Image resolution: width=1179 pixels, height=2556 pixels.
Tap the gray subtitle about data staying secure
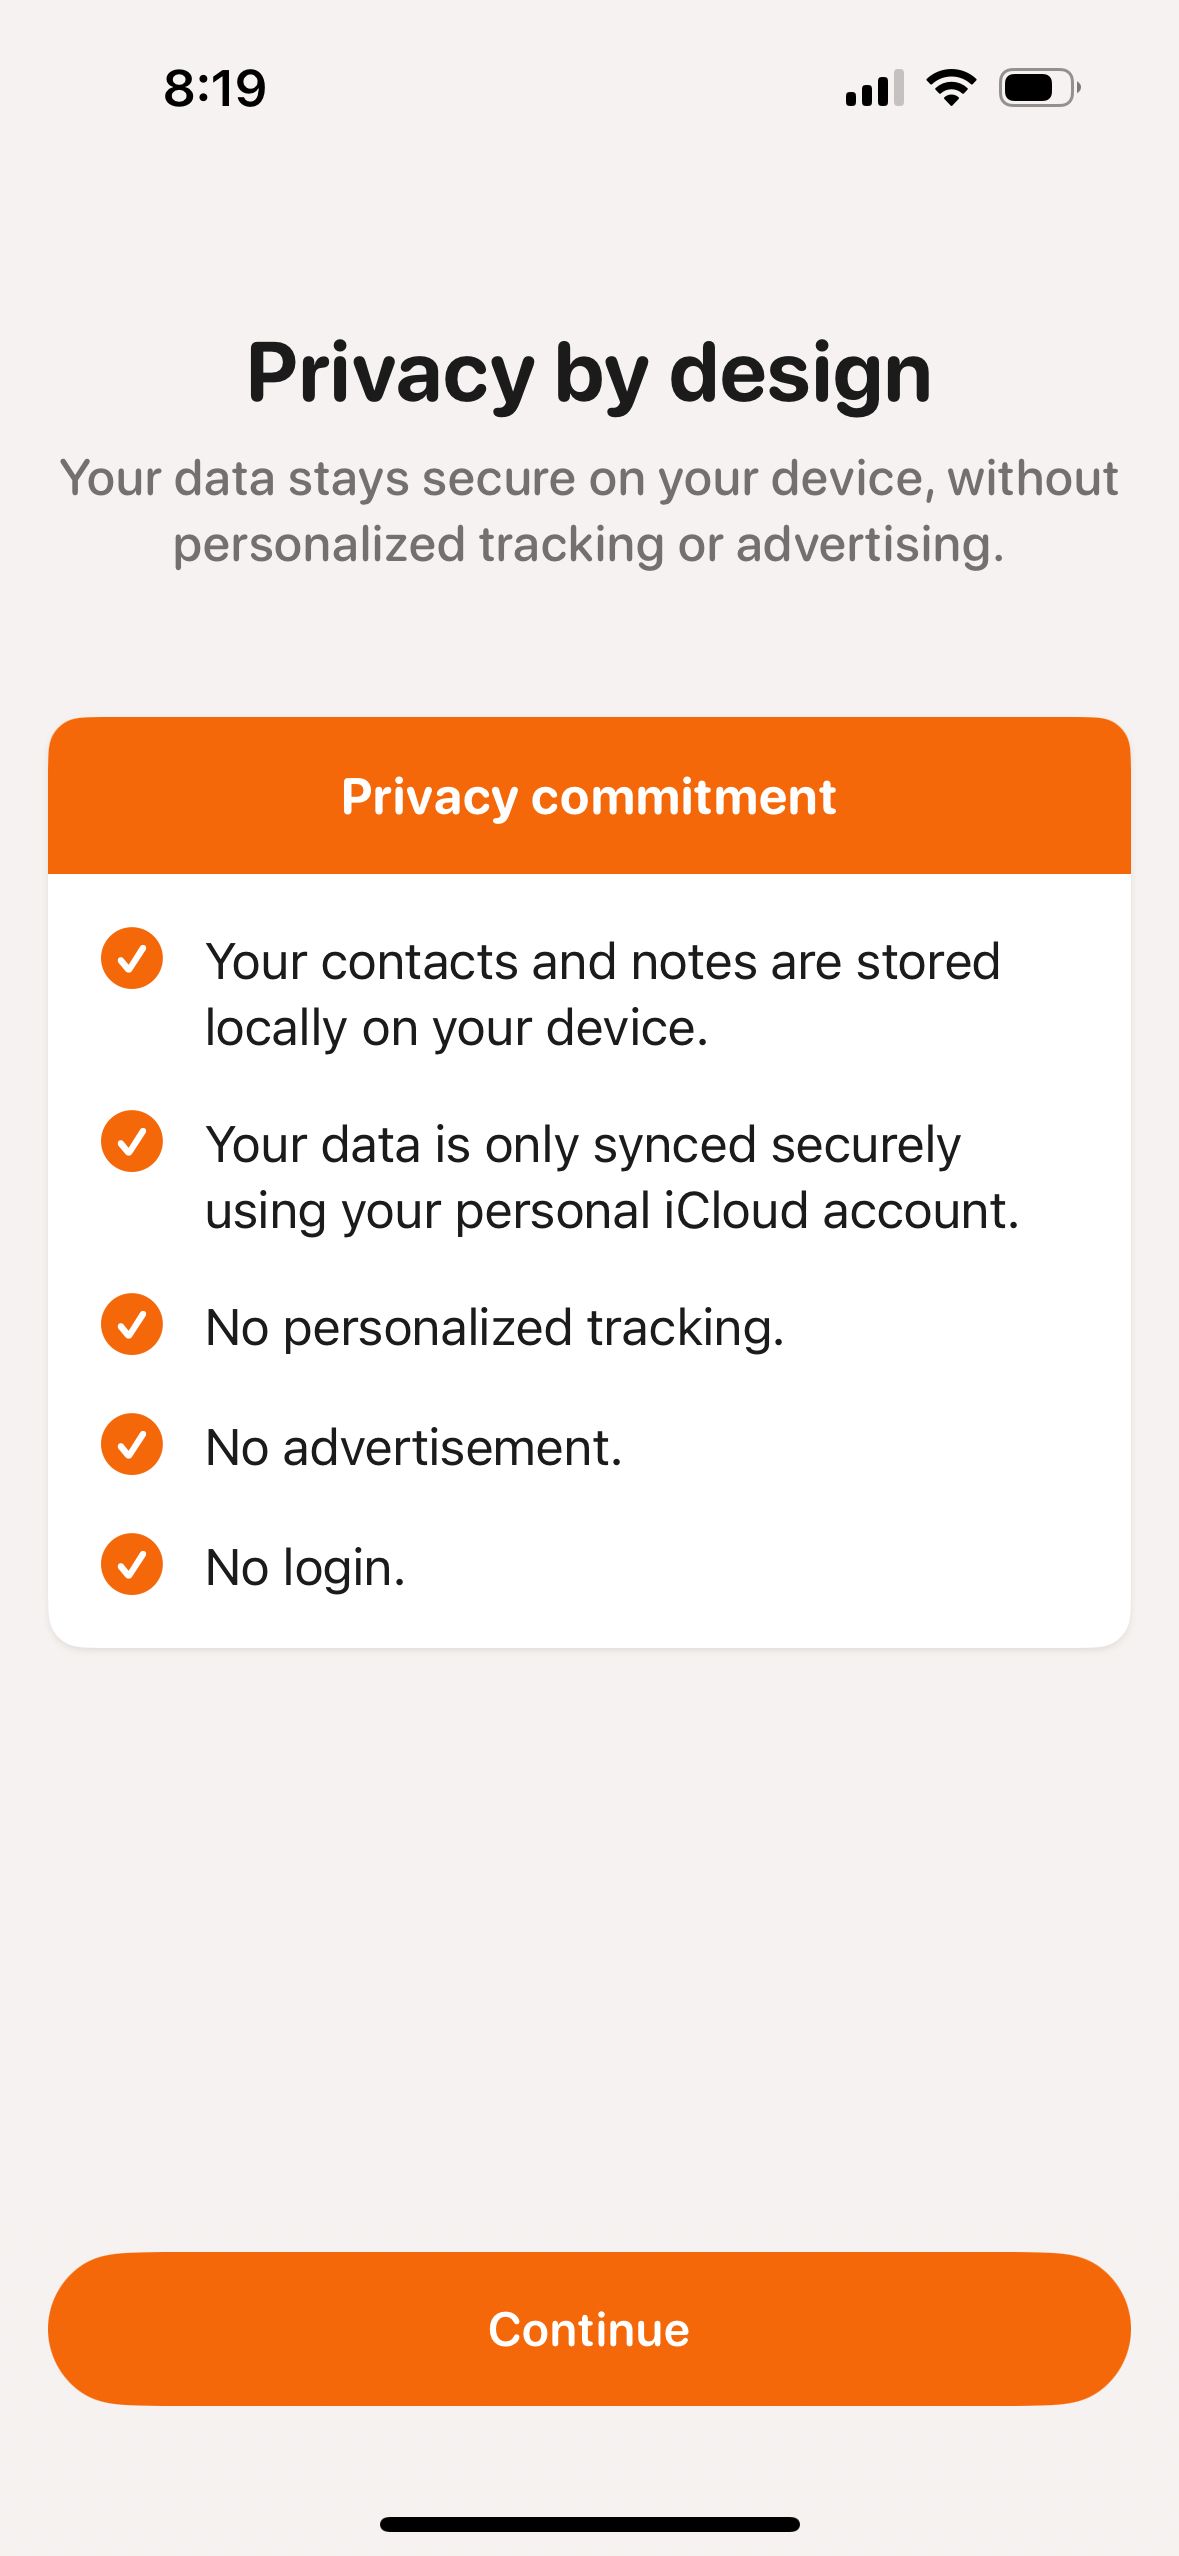pos(589,511)
